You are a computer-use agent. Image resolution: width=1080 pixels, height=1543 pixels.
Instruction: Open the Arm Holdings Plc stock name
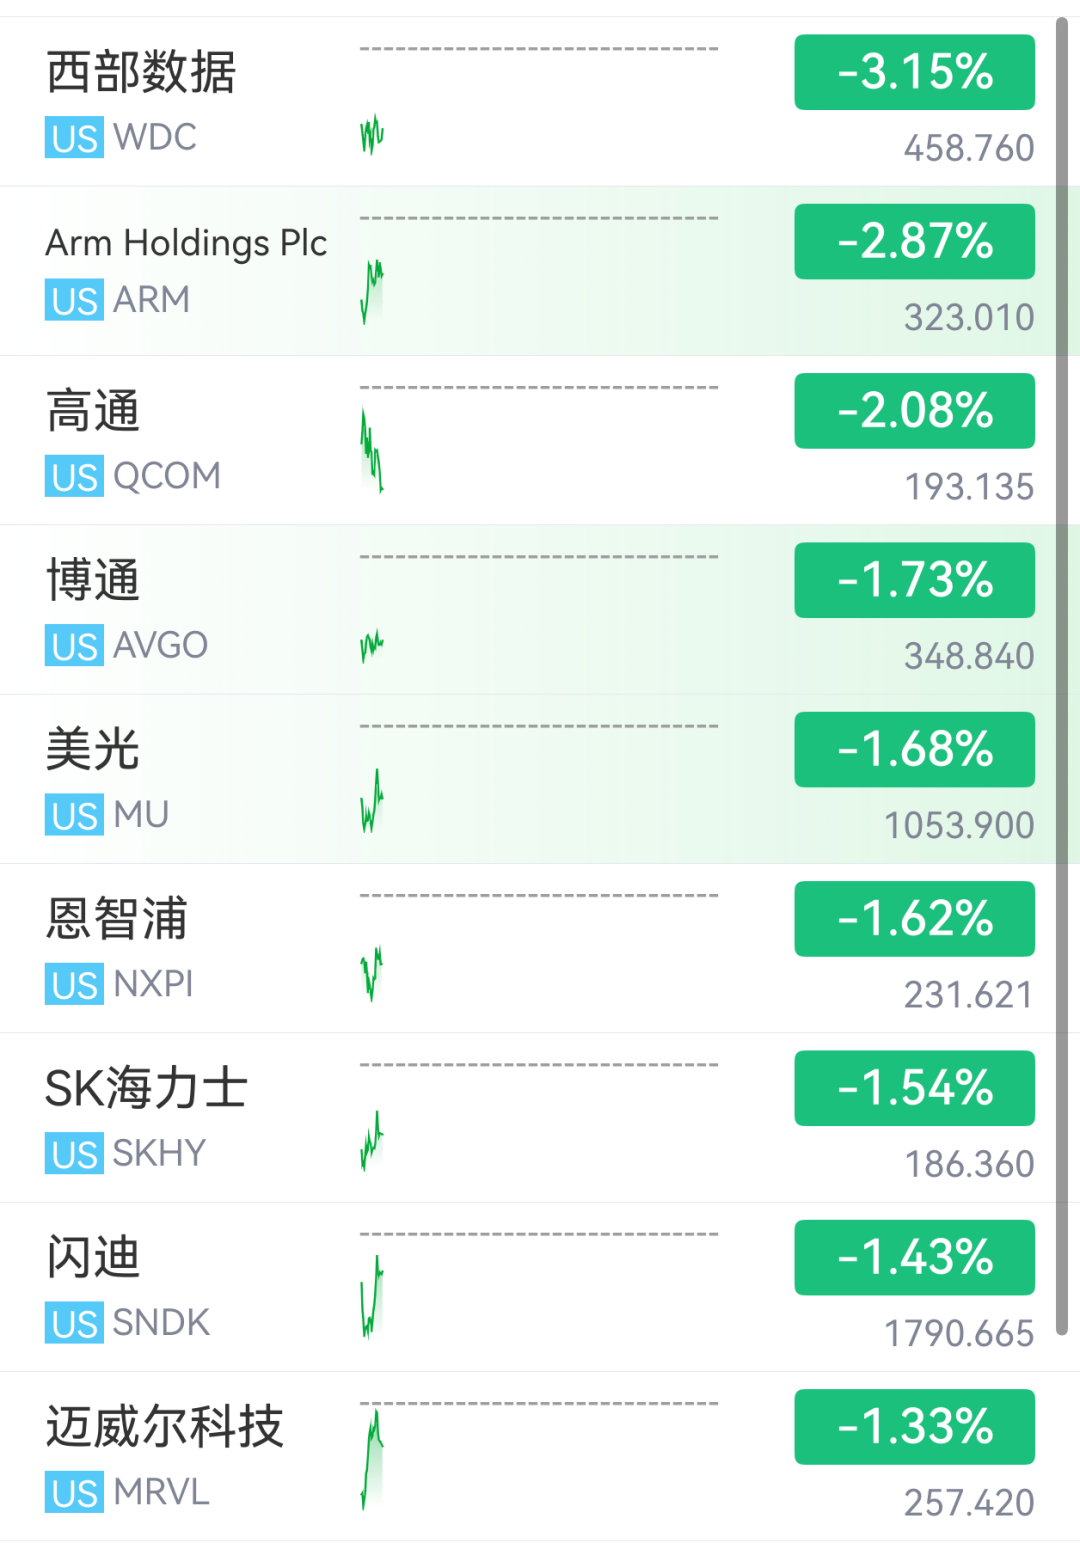click(x=186, y=243)
